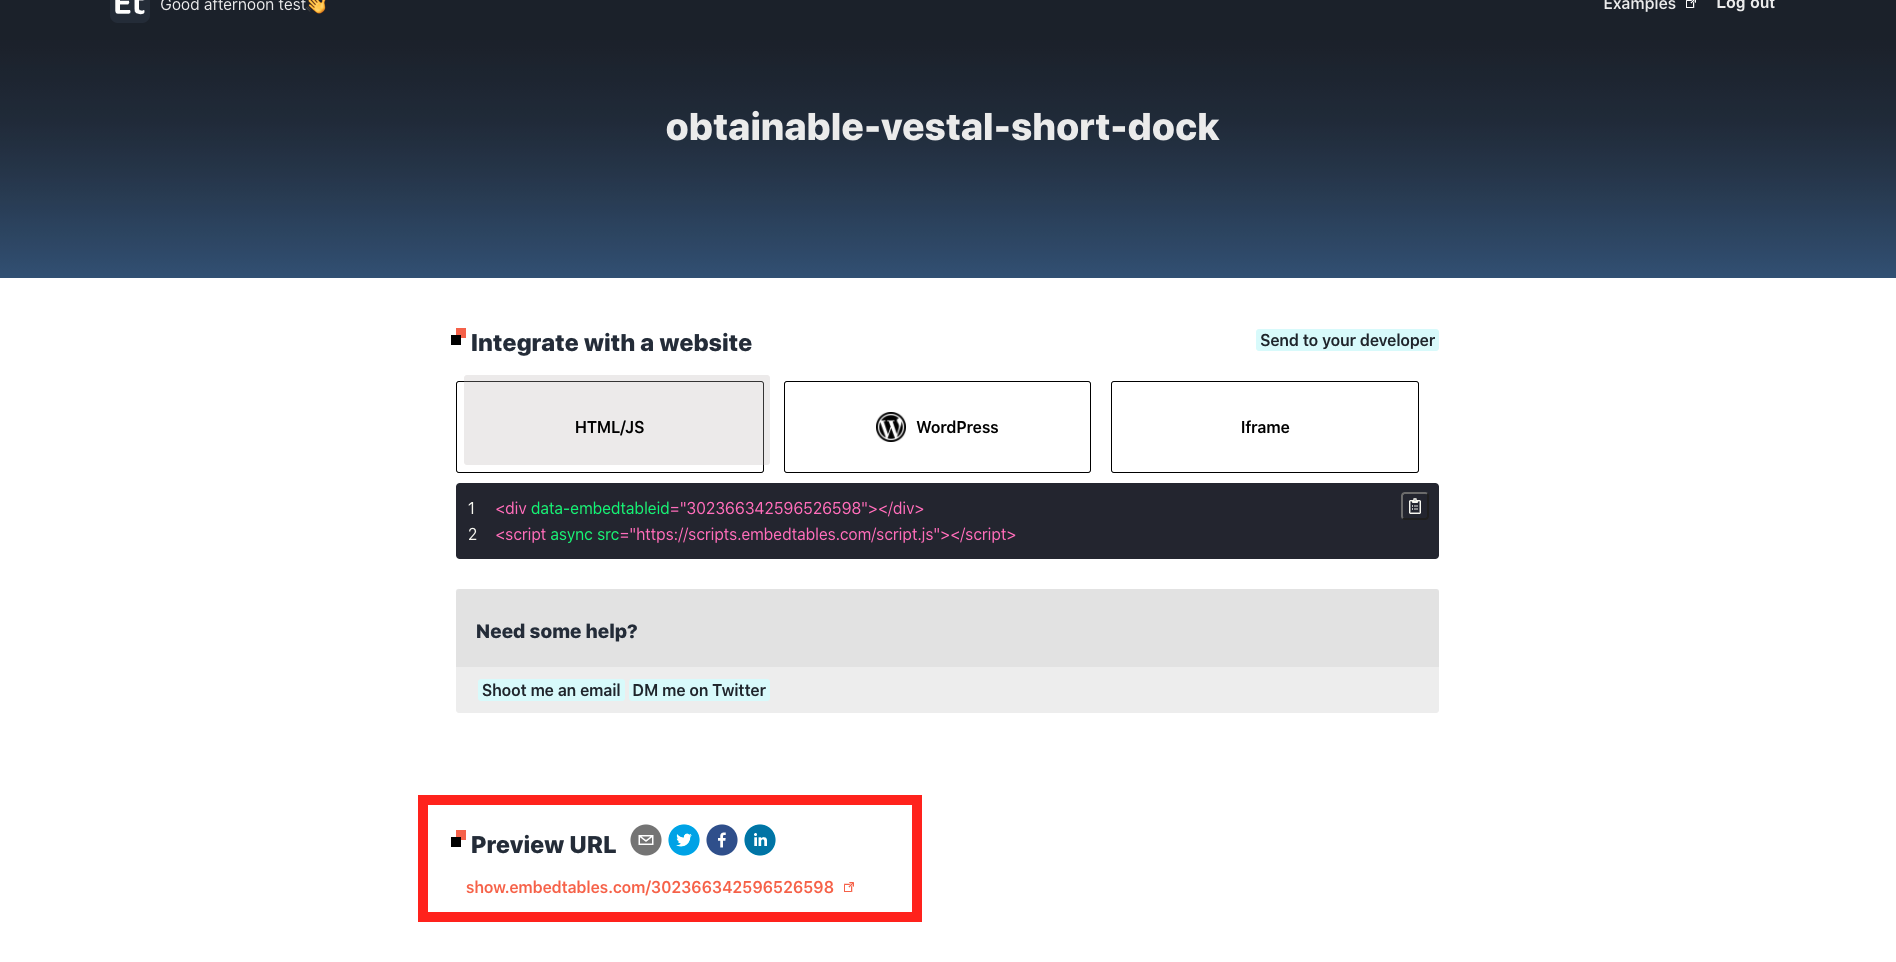Image resolution: width=1896 pixels, height=962 pixels.
Task: Click DM me on Twitter
Action: point(699,690)
